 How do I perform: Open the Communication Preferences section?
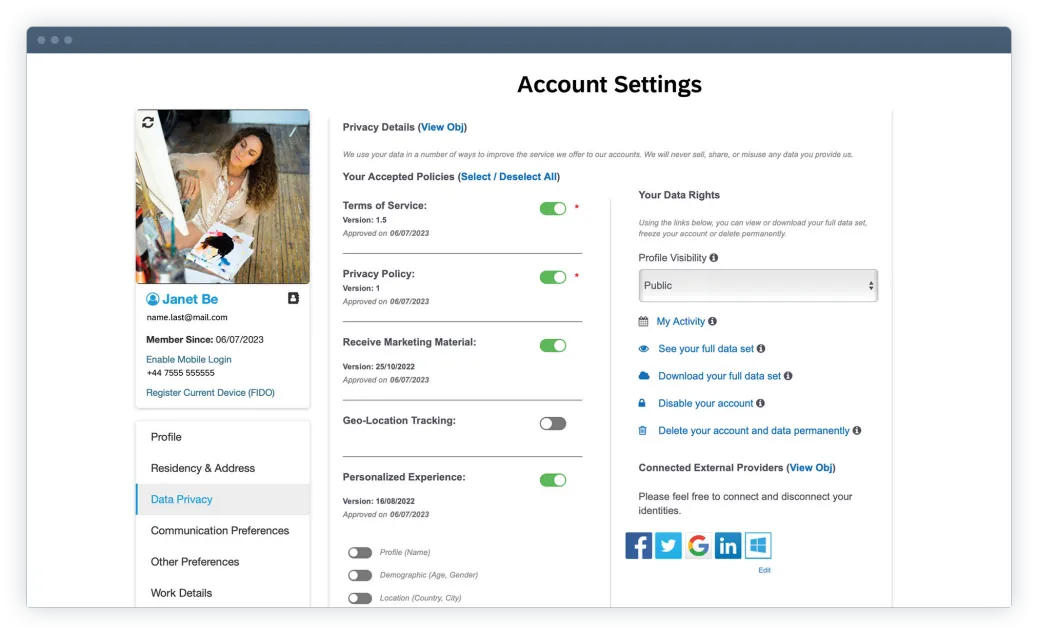220,530
